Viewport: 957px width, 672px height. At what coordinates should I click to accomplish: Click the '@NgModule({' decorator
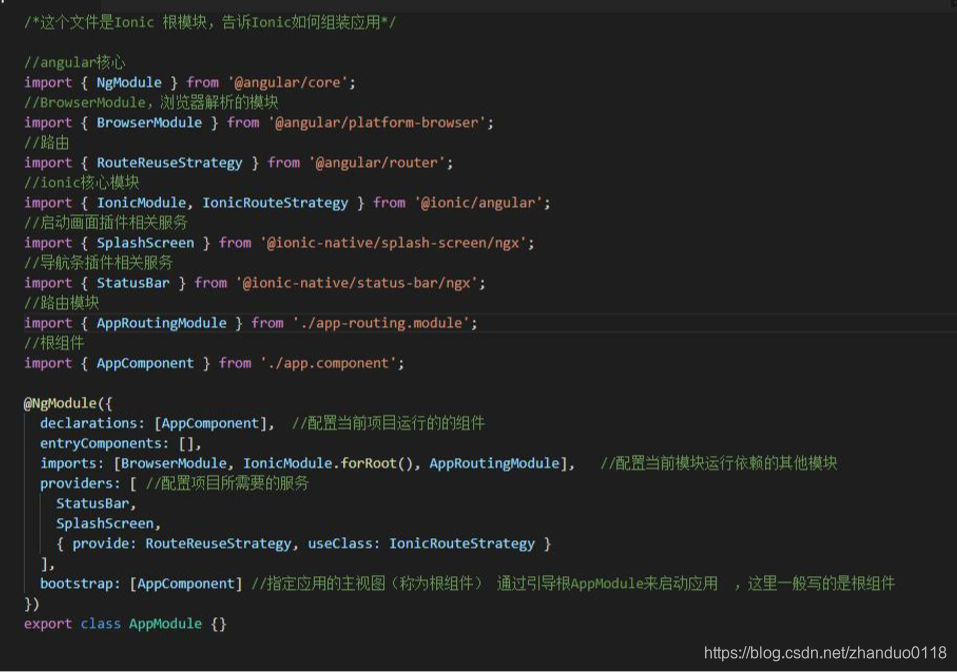pyautogui.click(x=68, y=403)
